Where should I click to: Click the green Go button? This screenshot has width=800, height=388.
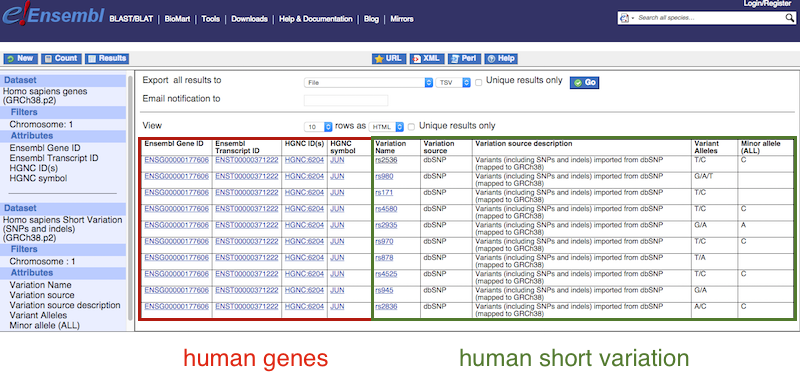(x=585, y=83)
